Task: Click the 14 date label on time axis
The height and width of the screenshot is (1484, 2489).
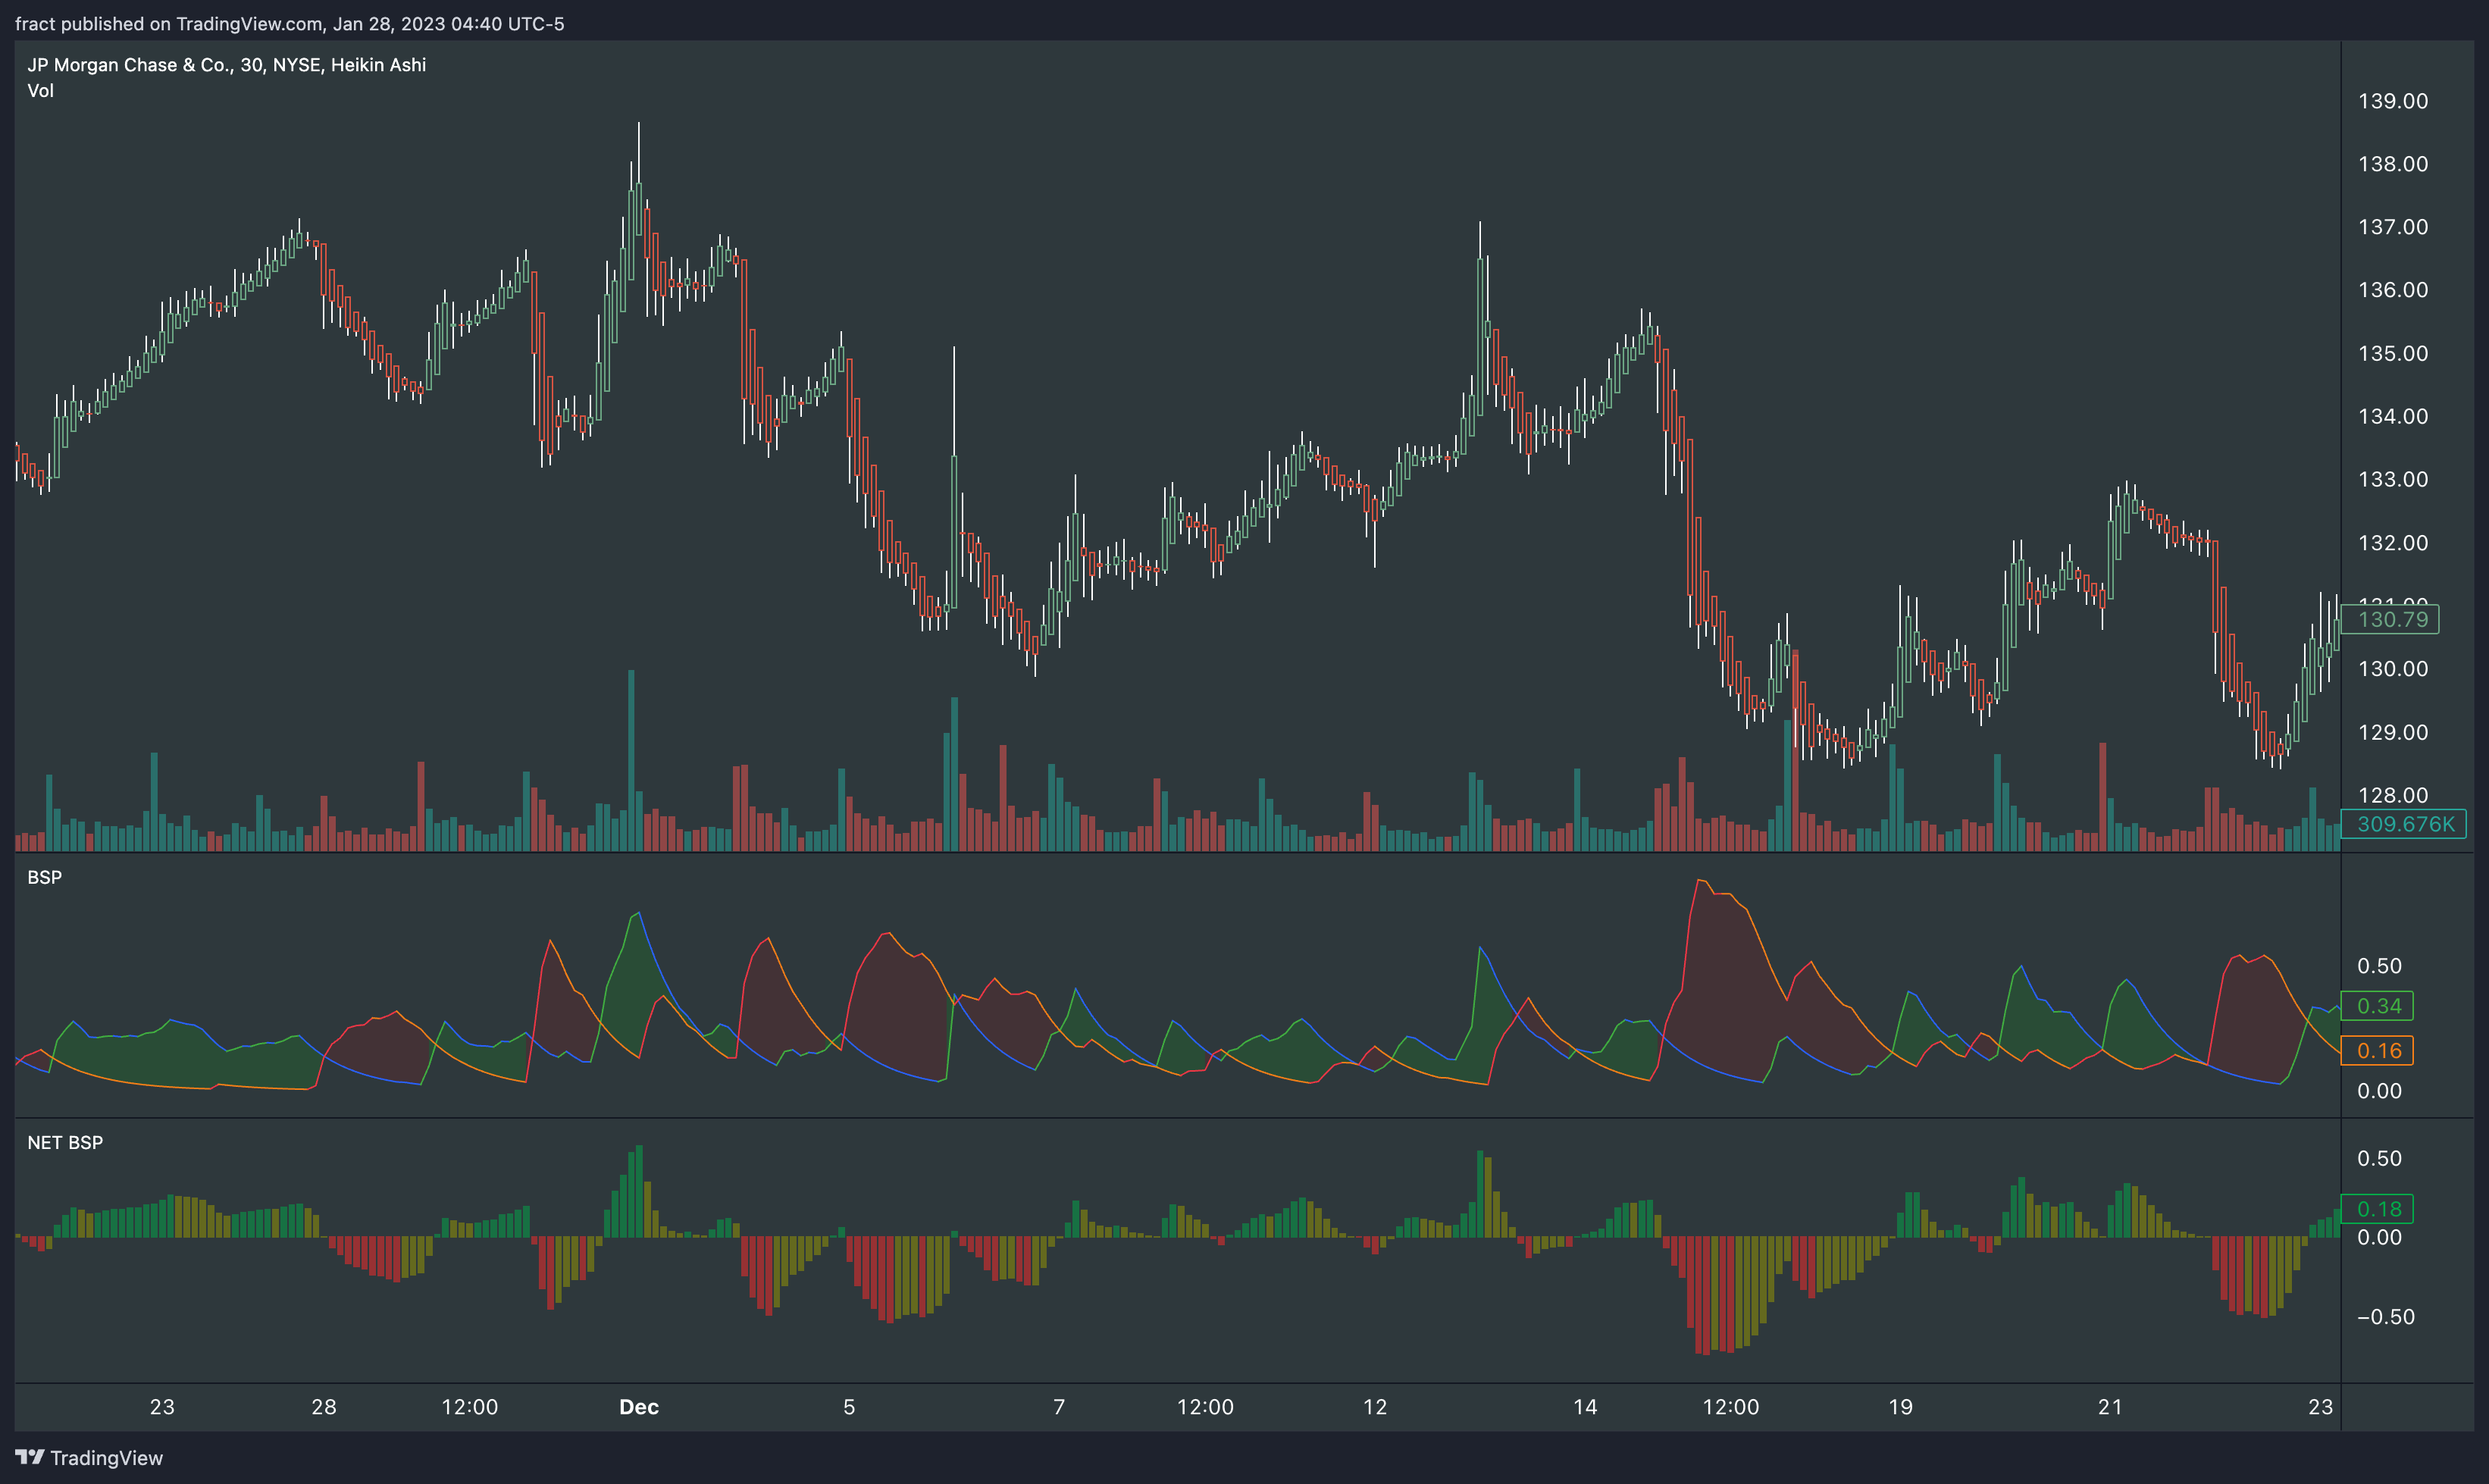Action: (x=1585, y=1407)
